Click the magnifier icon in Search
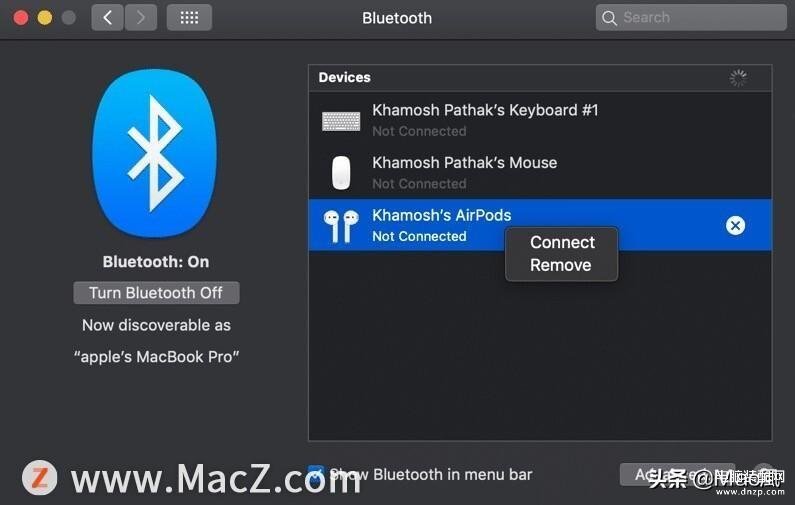 pos(609,18)
